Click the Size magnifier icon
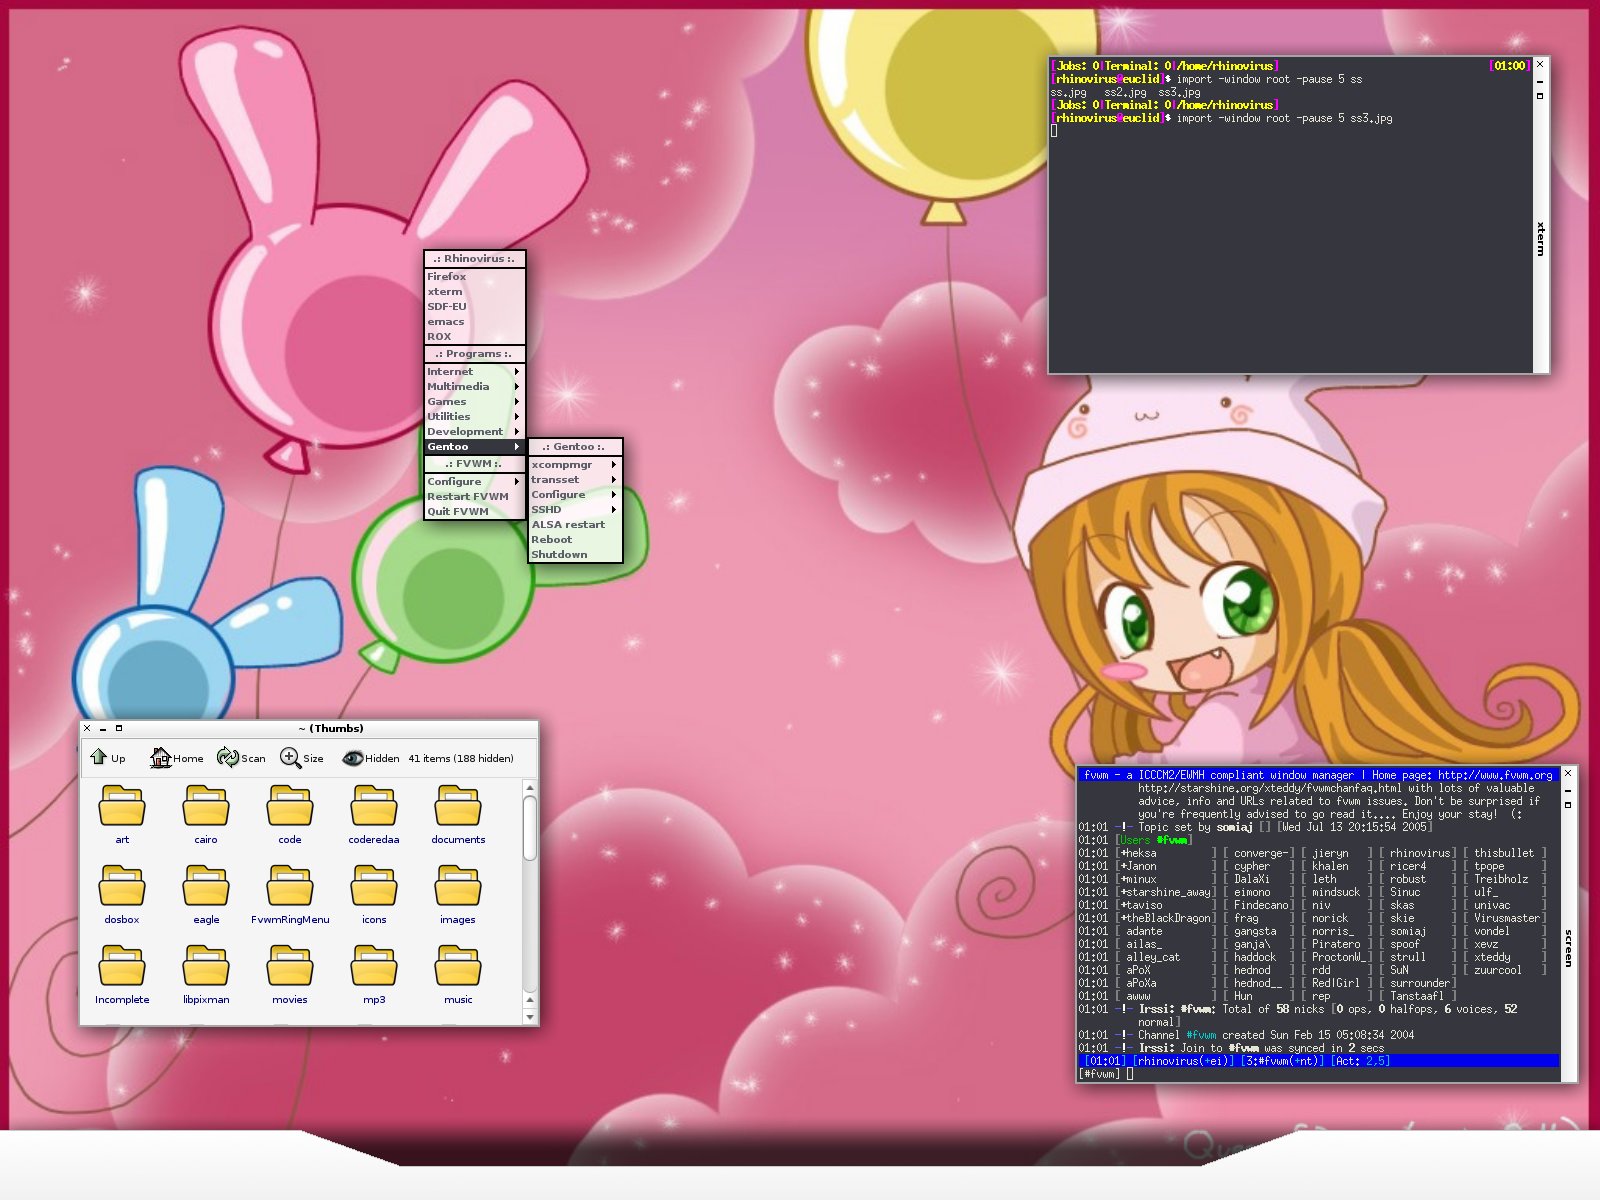 pos(290,757)
